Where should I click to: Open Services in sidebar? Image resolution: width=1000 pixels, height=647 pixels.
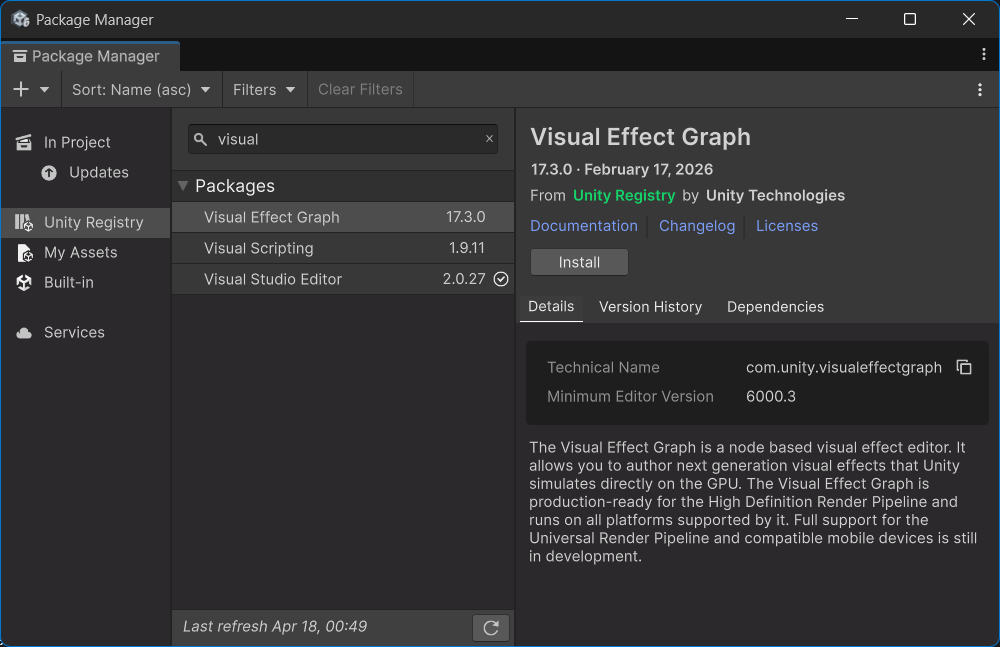[86, 332]
